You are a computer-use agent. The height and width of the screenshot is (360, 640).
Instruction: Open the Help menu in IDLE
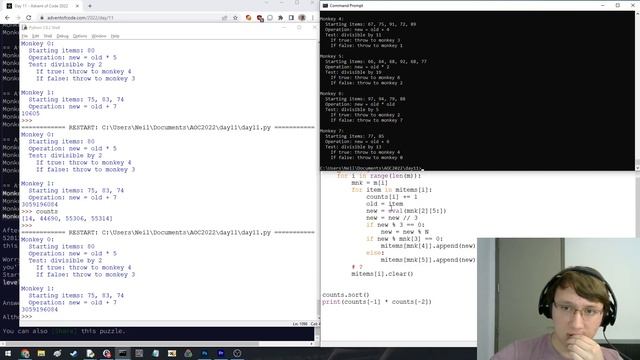115,36
